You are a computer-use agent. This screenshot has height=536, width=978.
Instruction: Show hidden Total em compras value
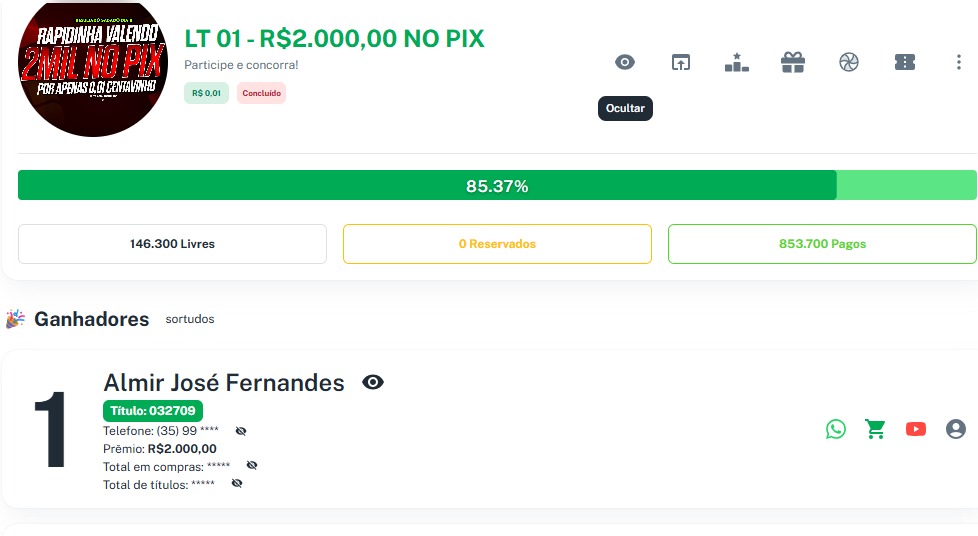(252, 466)
